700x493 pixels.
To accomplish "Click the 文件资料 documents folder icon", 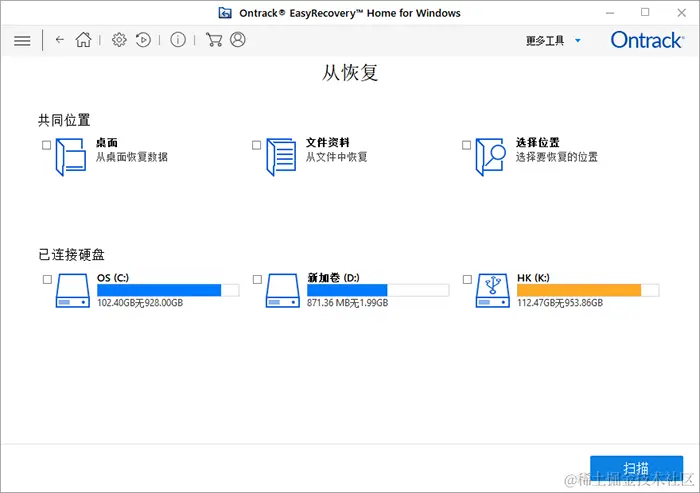I will (x=281, y=157).
